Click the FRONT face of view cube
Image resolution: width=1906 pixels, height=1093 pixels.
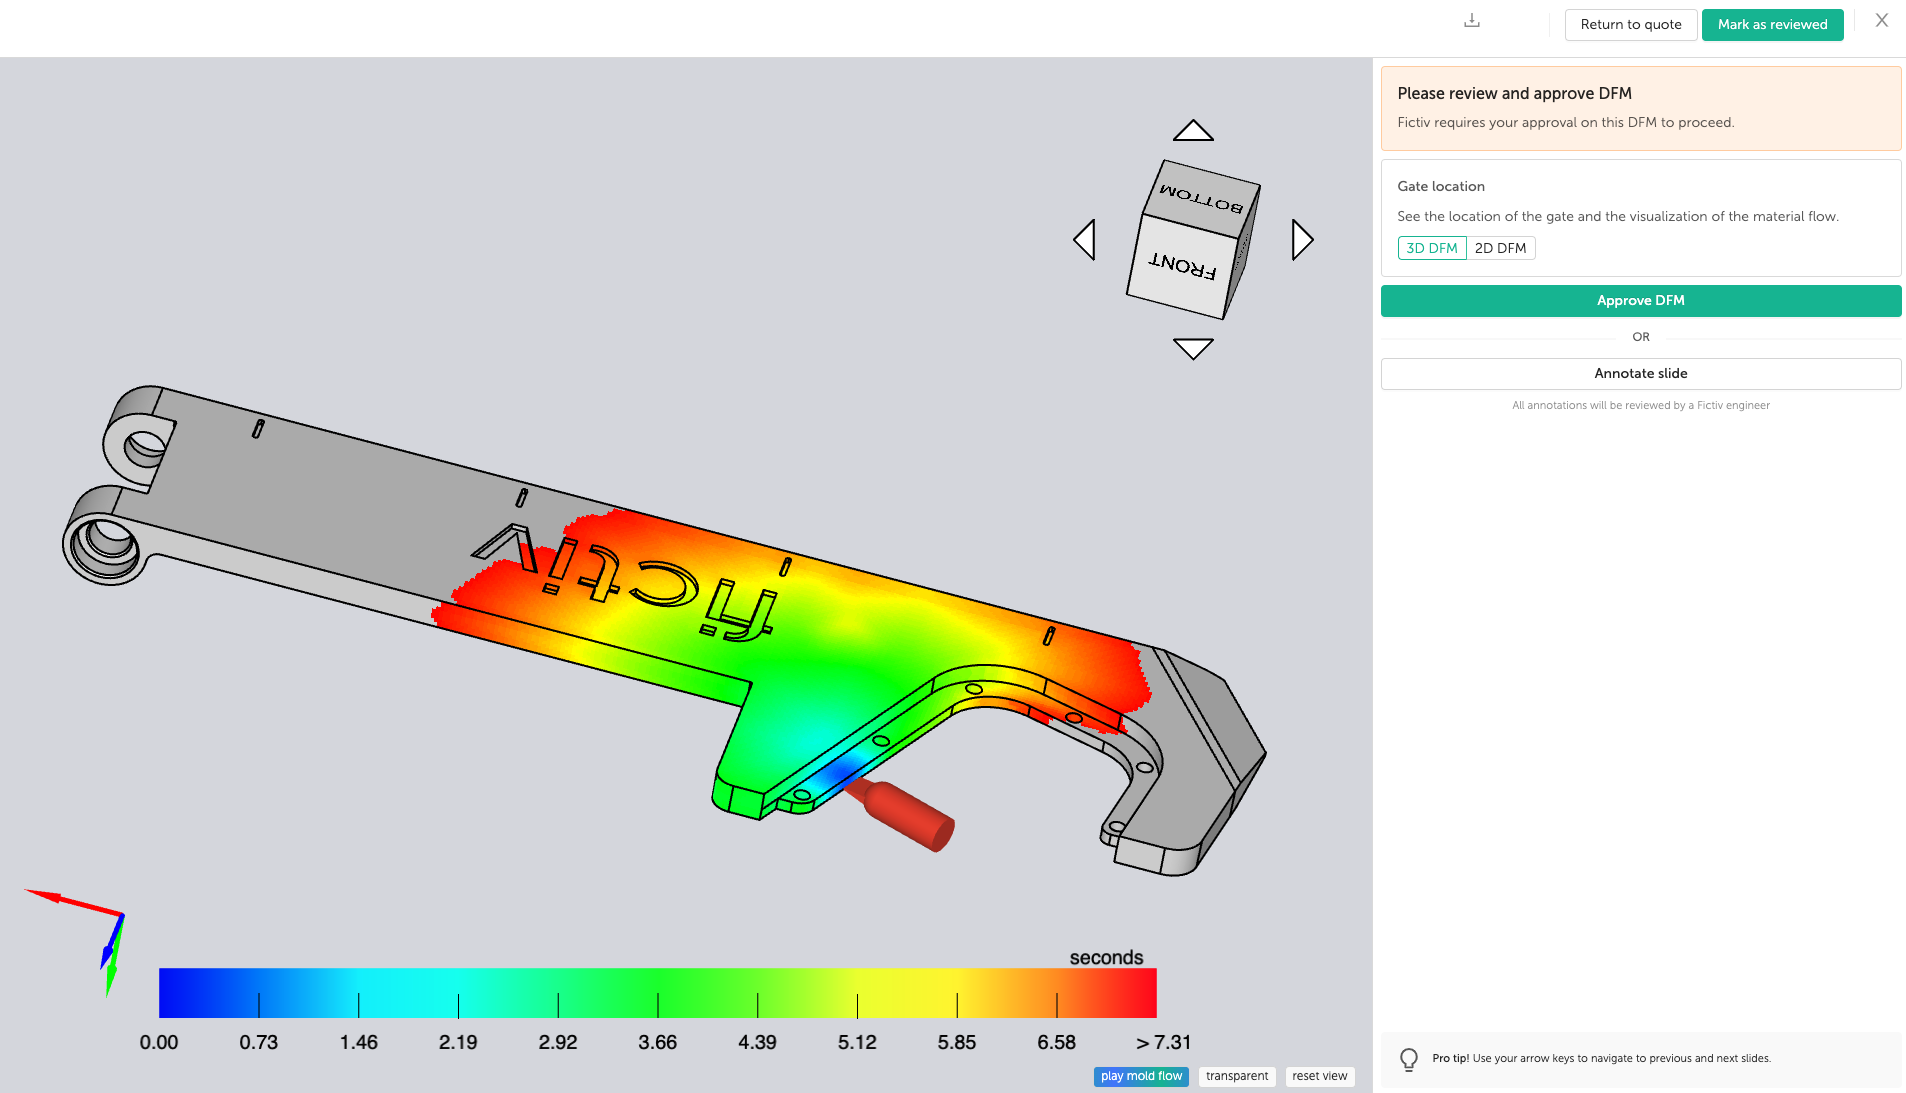pyautogui.click(x=1180, y=268)
